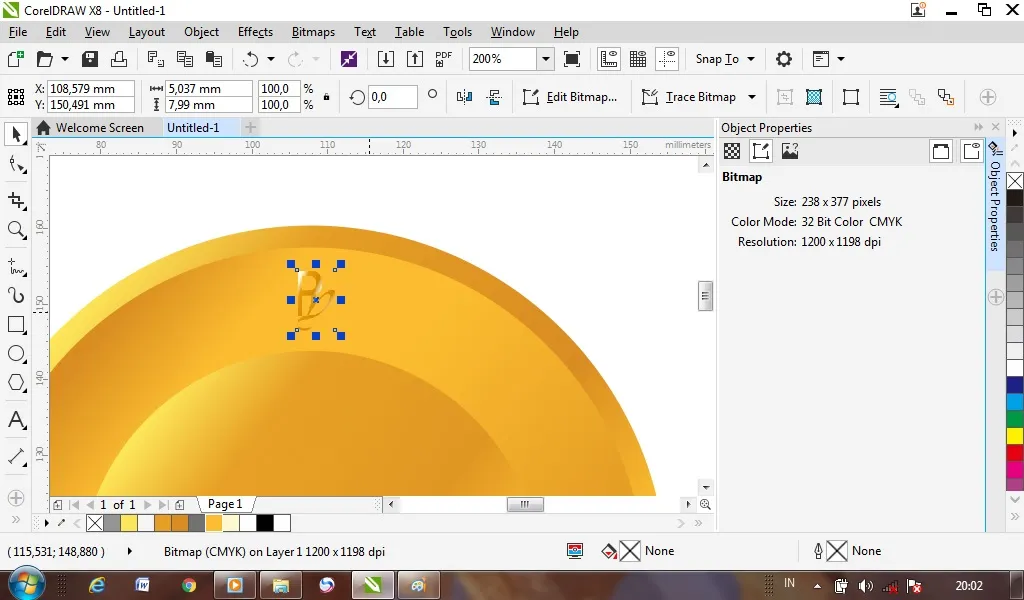Choose the Polygon tool

click(16, 383)
